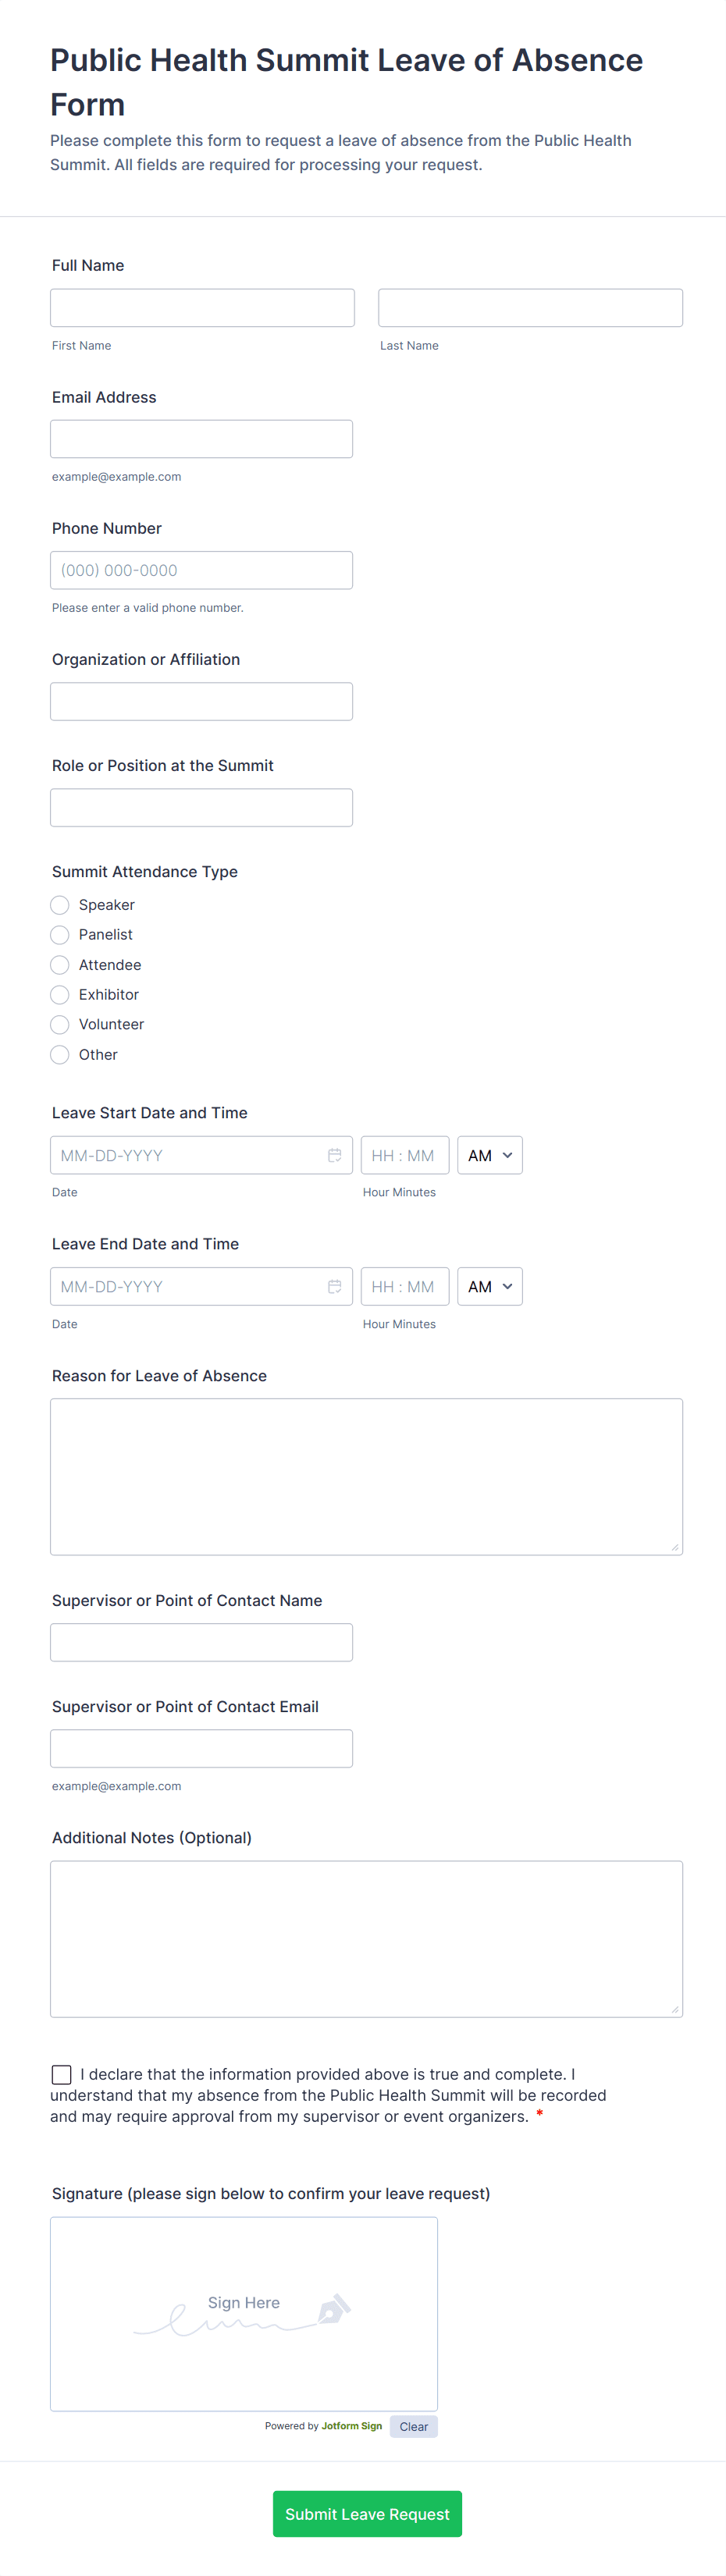Open the leave start AM/PM dropdown
The width and height of the screenshot is (726, 2576).
coord(489,1155)
